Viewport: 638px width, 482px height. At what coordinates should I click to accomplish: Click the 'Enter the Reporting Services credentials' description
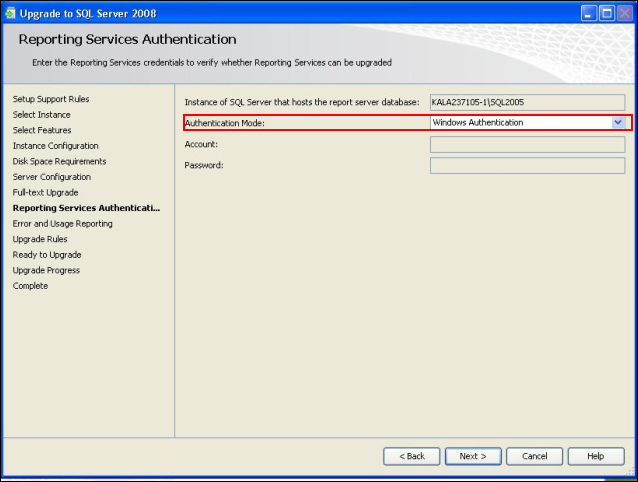click(212, 63)
